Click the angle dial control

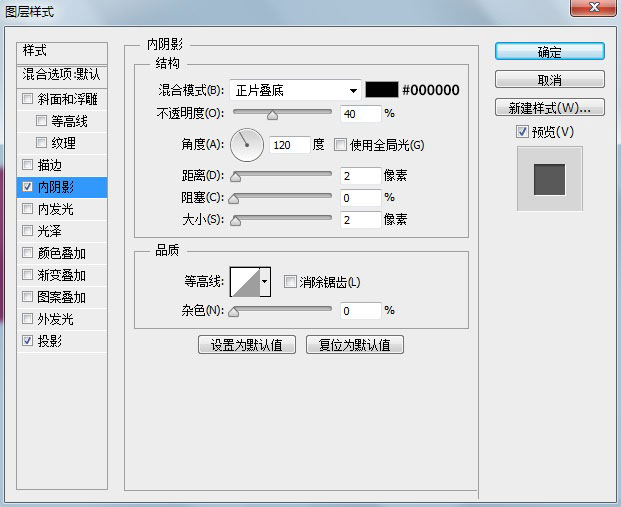[x=246, y=145]
